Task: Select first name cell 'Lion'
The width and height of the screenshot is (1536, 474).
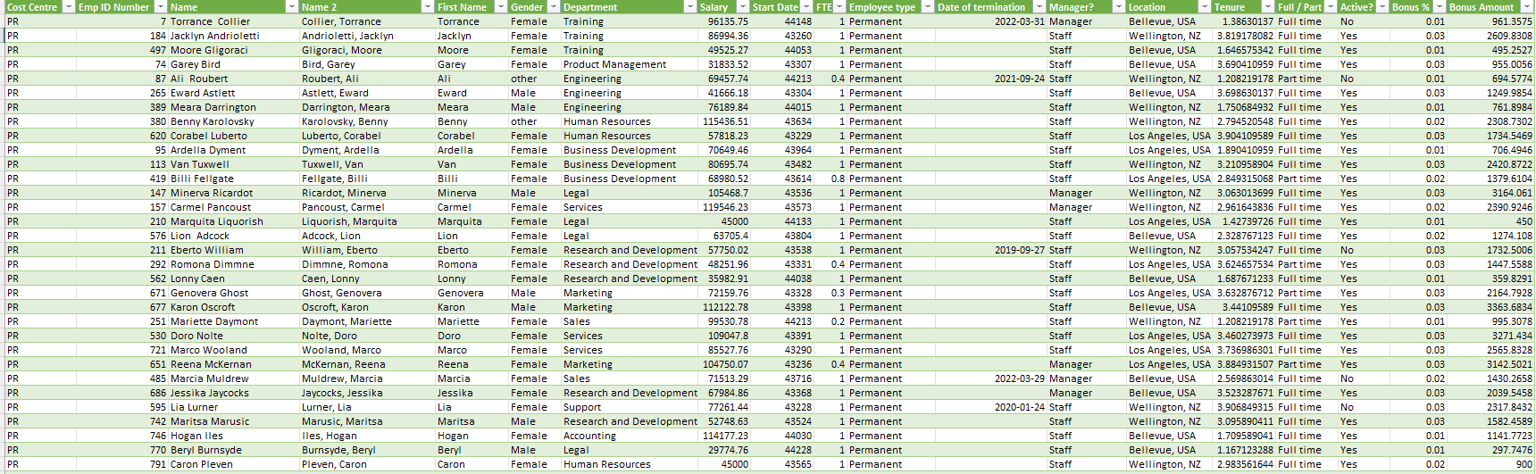Action: 472,236
